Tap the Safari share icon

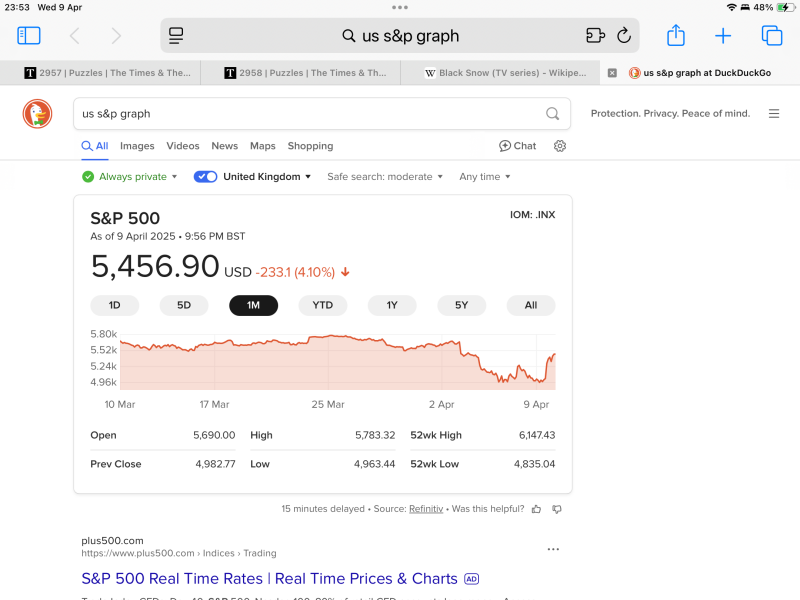[676, 35]
